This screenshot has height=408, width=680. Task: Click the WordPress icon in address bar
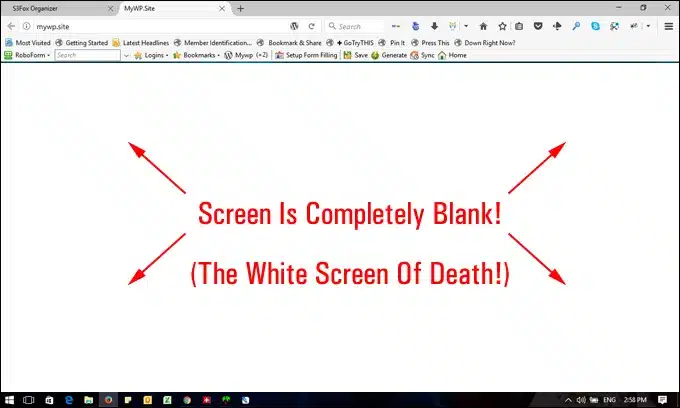tap(294, 26)
